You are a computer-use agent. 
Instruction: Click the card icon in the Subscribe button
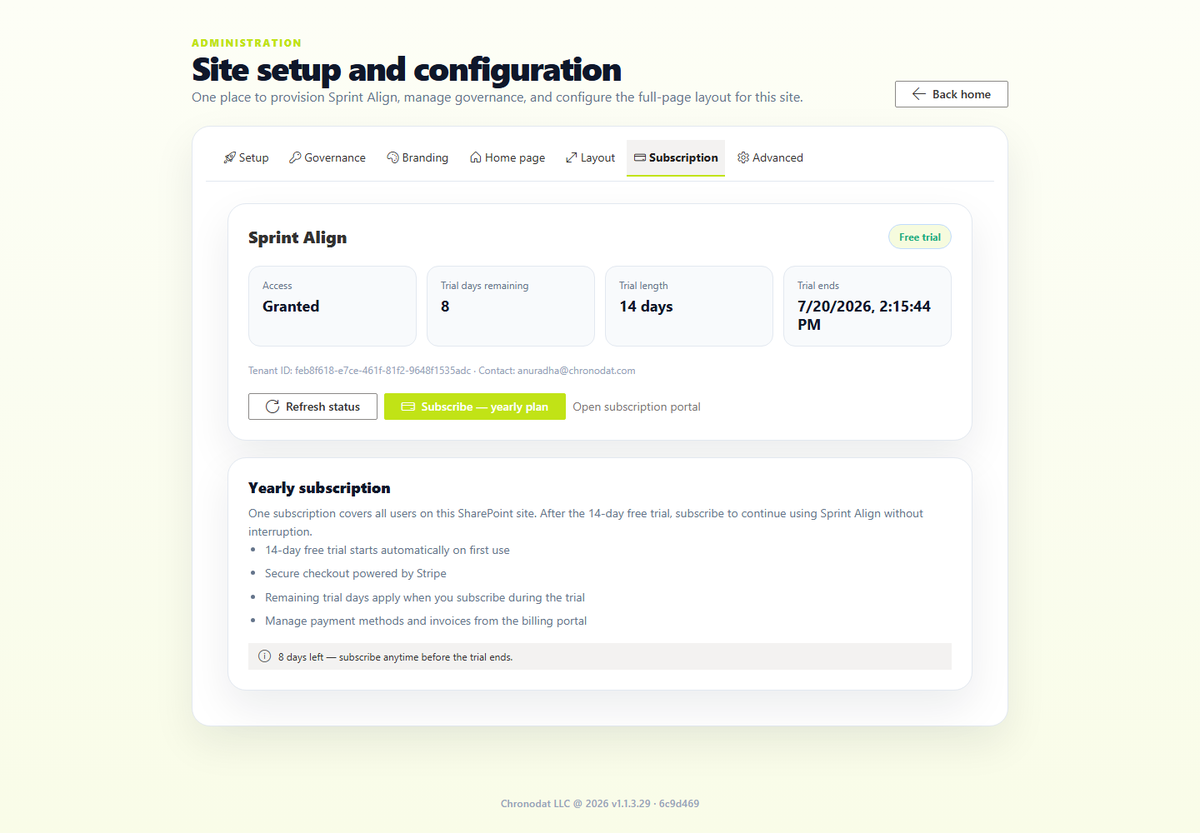point(408,407)
